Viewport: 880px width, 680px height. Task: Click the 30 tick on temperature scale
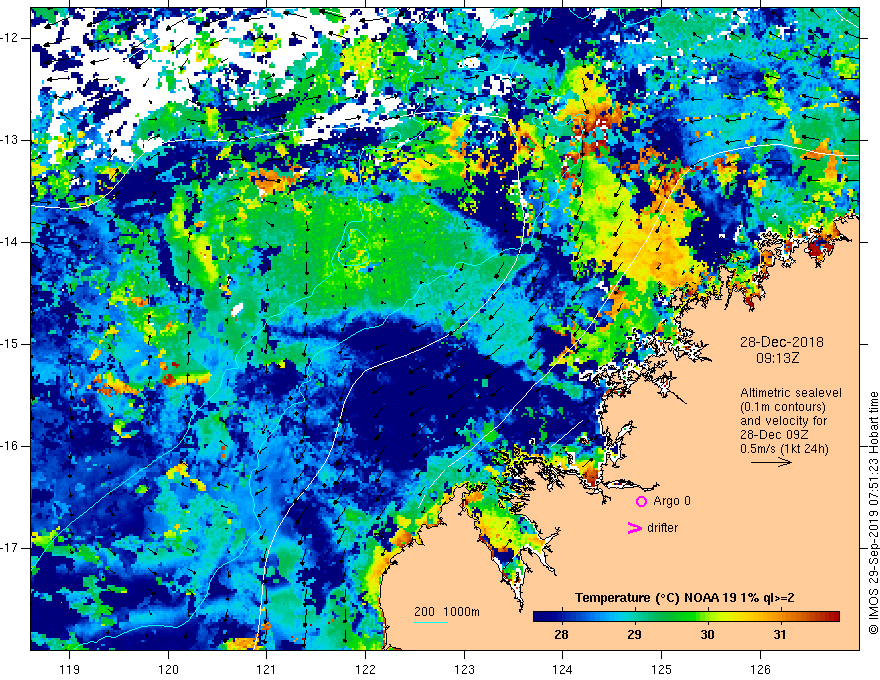pos(707,635)
